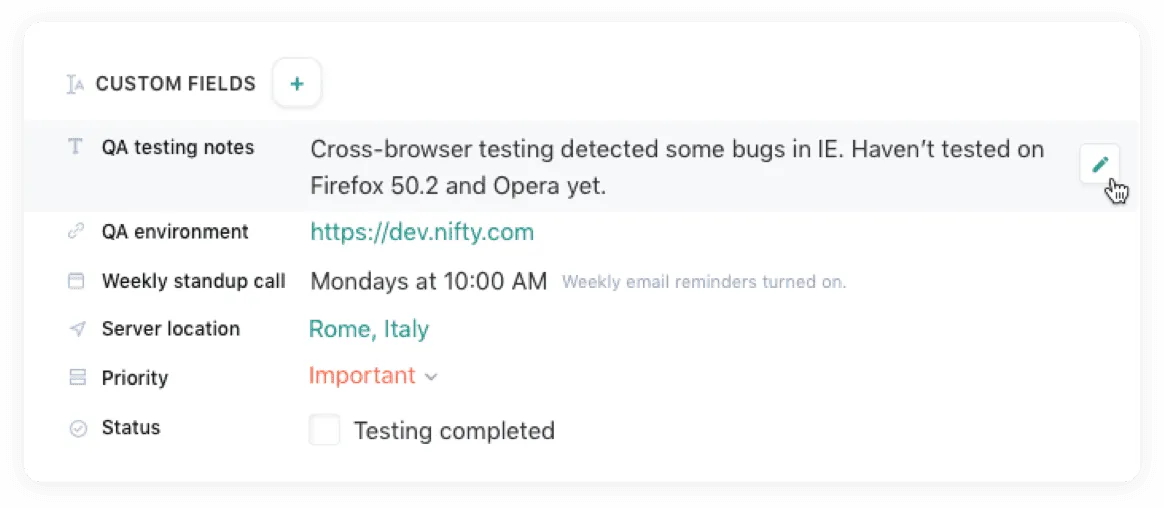Click the Weekly email reminders note
1164x508 pixels.
coord(704,283)
